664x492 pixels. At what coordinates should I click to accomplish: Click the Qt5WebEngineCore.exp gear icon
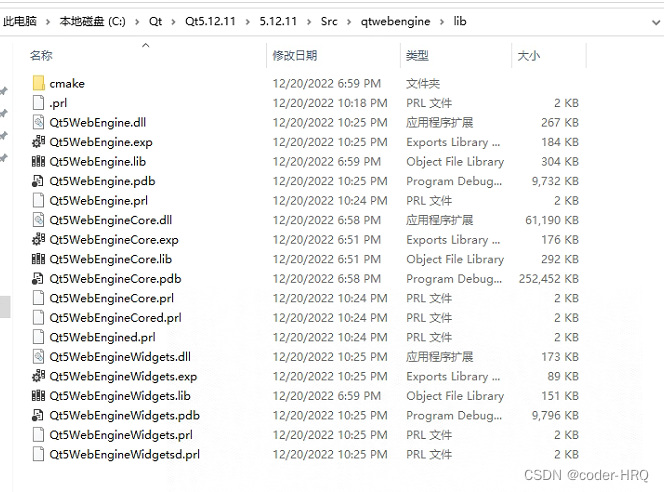click(x=39, y=239)
